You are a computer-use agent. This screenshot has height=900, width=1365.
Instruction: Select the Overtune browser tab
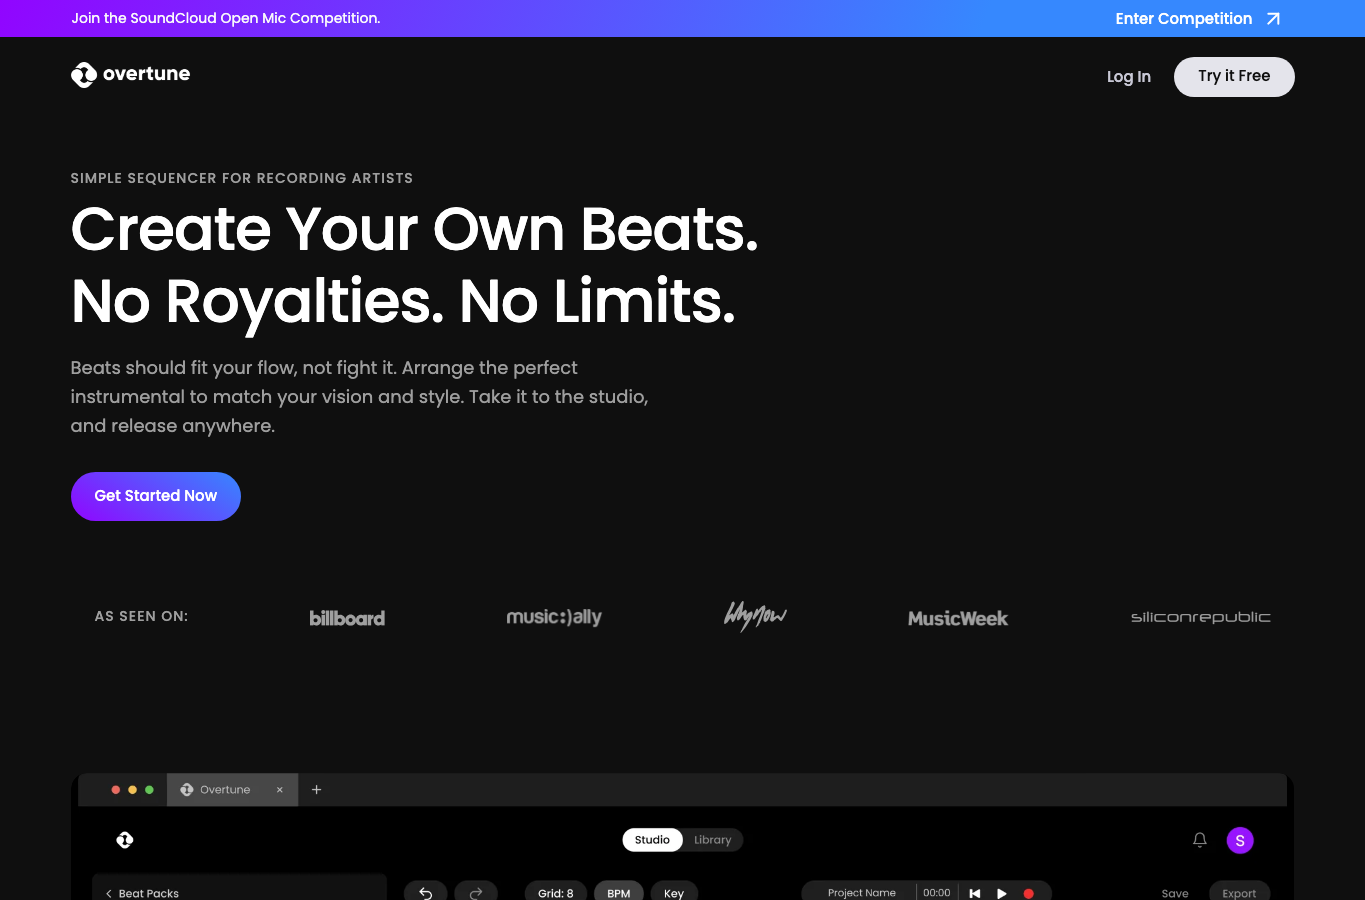coord(232,790)
